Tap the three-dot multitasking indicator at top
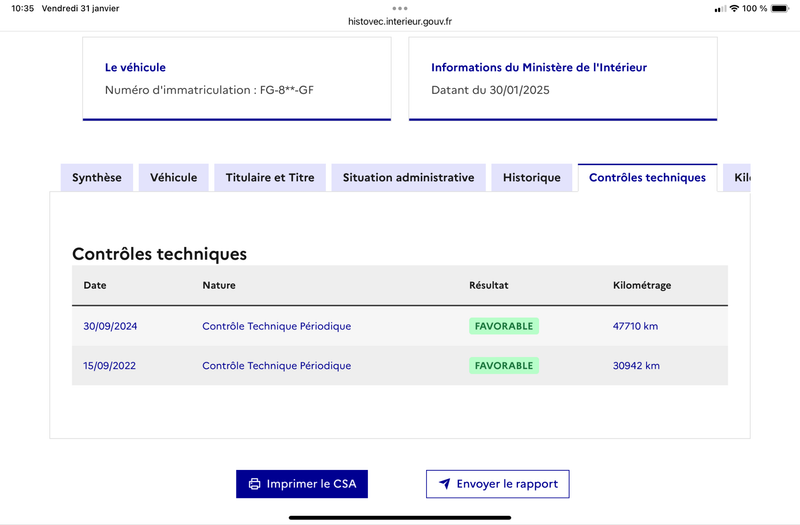The image size is (800, 525). coord(400,8)
